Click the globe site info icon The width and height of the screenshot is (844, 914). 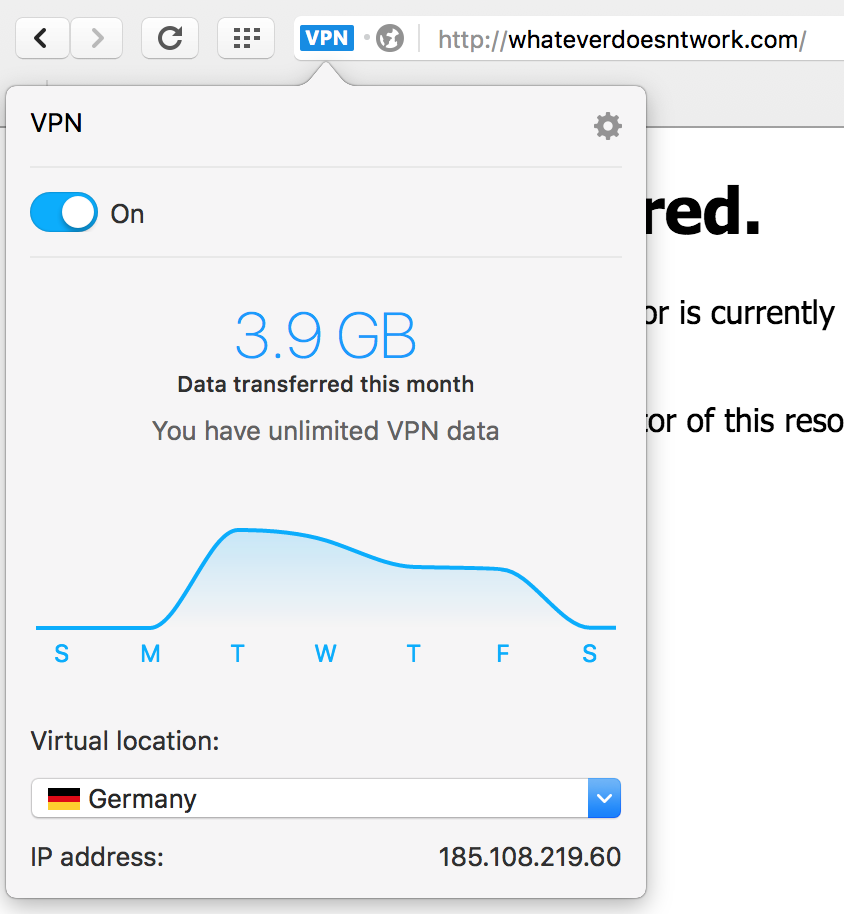pos(389,39)
